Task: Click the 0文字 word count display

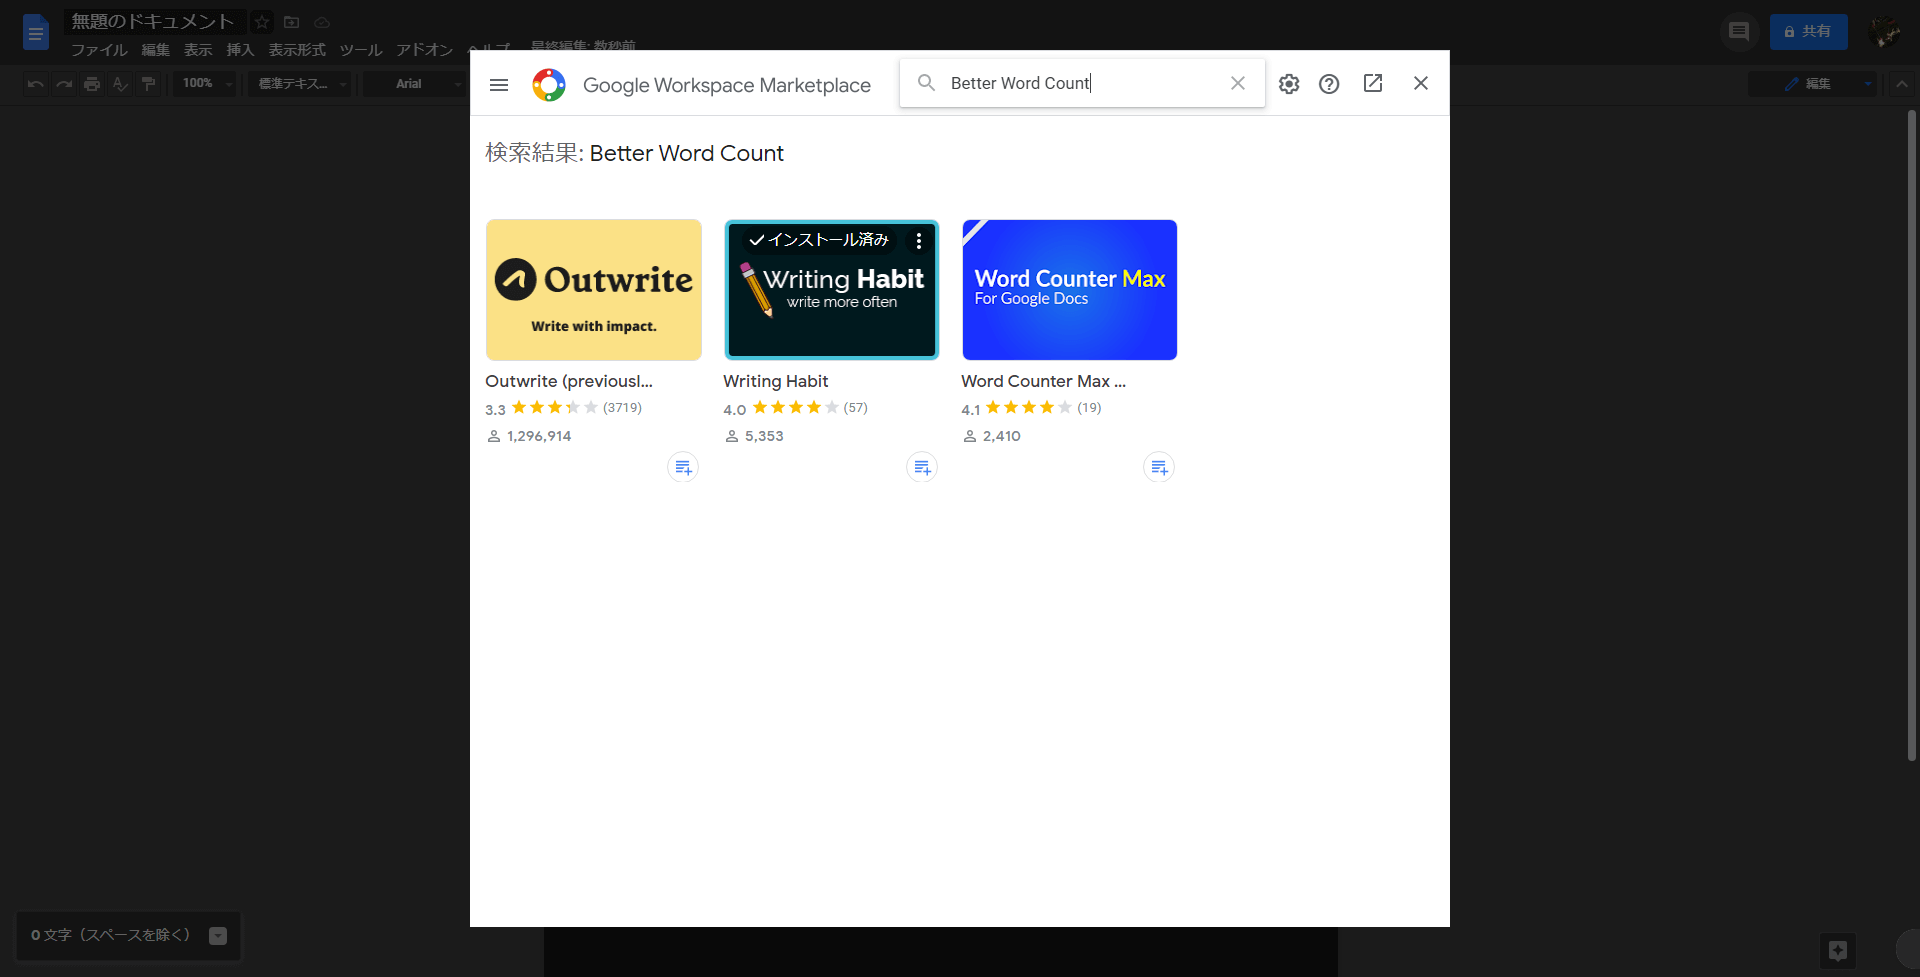Action: pyautogui.click(x=110, y=935)
